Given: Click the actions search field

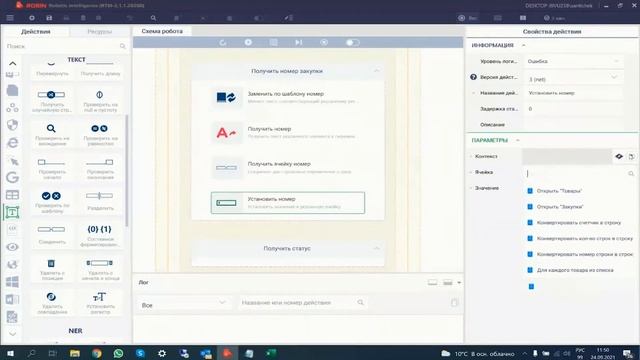Looking at the screenshot, I should tap(65, 46).
